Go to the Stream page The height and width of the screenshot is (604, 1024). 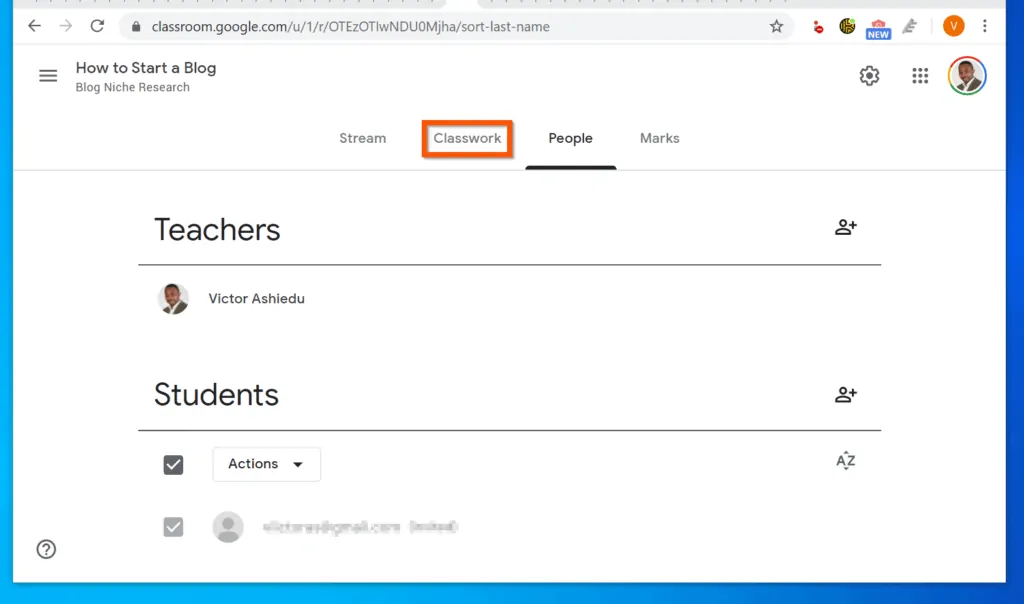pyautogui.click(x=362, y=138)
